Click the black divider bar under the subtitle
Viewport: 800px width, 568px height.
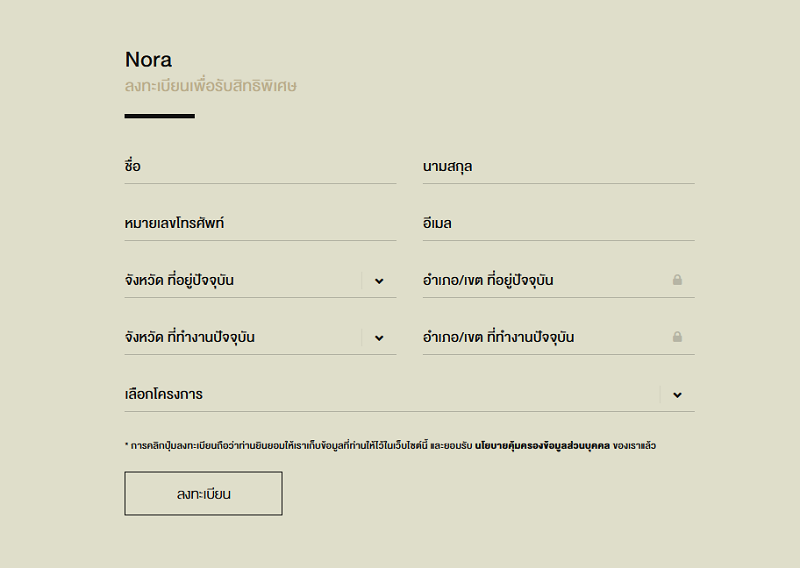(160, 116)
